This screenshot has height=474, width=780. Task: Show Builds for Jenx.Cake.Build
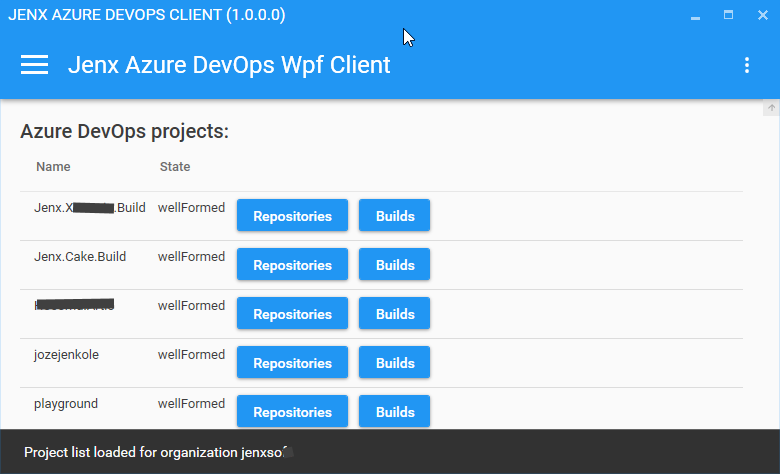(x=394, y=265)
